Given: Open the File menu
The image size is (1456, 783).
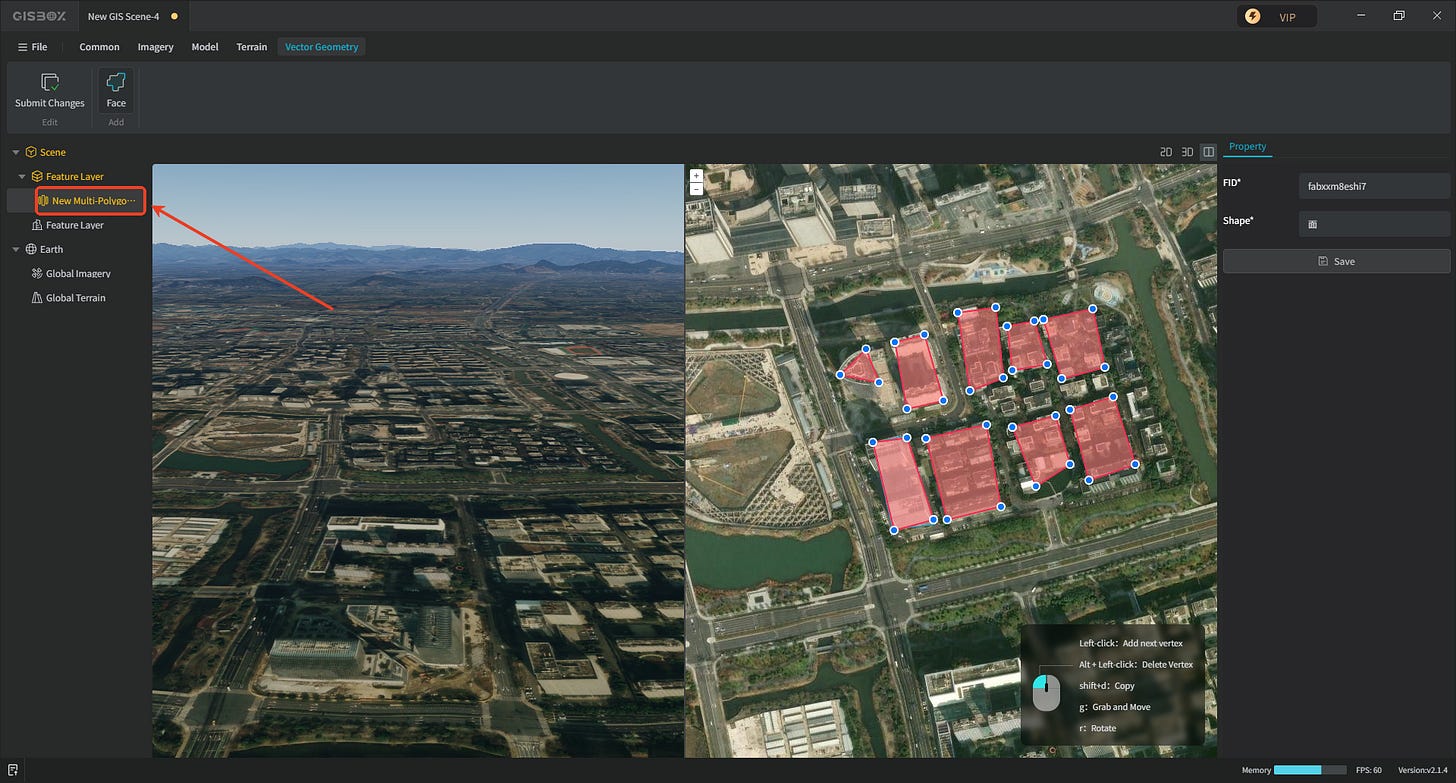Looking at the screenshot, I should [x=32, y=47].
